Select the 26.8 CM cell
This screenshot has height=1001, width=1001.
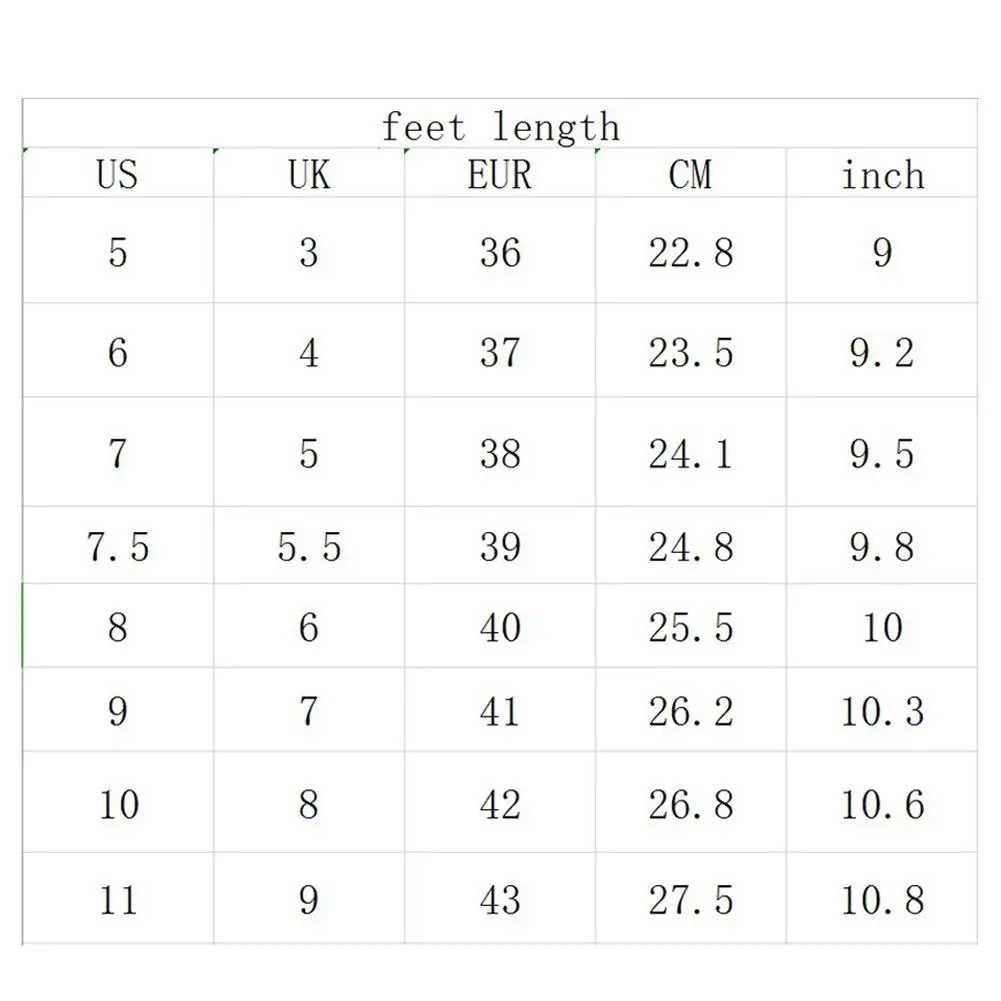click(x=691, y=804)
